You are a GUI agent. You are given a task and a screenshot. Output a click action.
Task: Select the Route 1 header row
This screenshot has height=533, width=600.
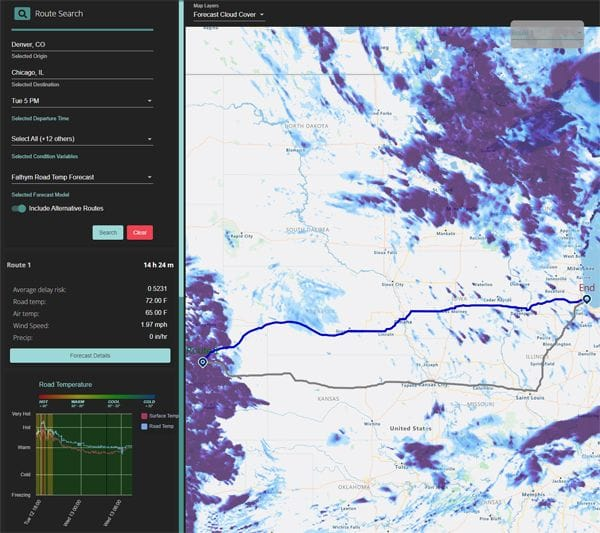pos(90,265)
